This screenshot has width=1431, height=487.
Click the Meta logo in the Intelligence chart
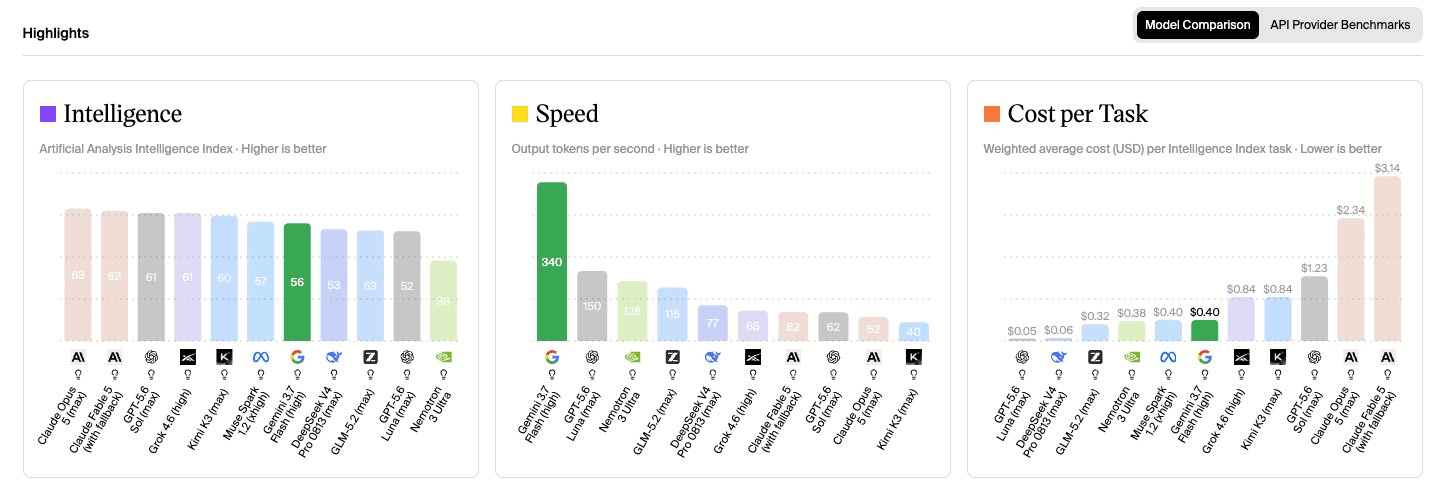click(x=261, y=356)
